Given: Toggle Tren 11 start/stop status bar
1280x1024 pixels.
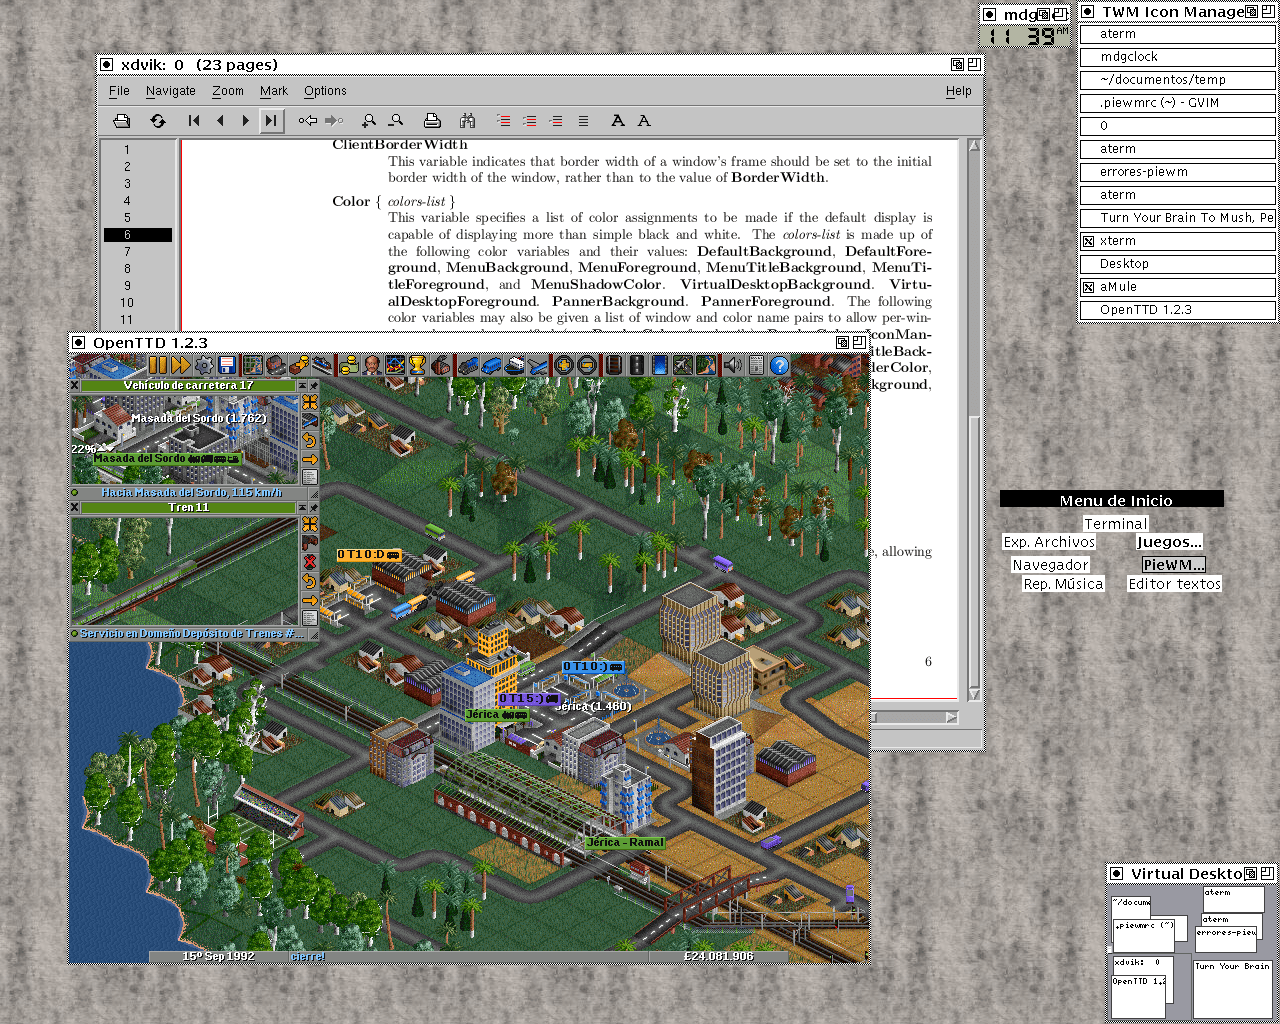Looking at the screenshot, I should point(190,634).
